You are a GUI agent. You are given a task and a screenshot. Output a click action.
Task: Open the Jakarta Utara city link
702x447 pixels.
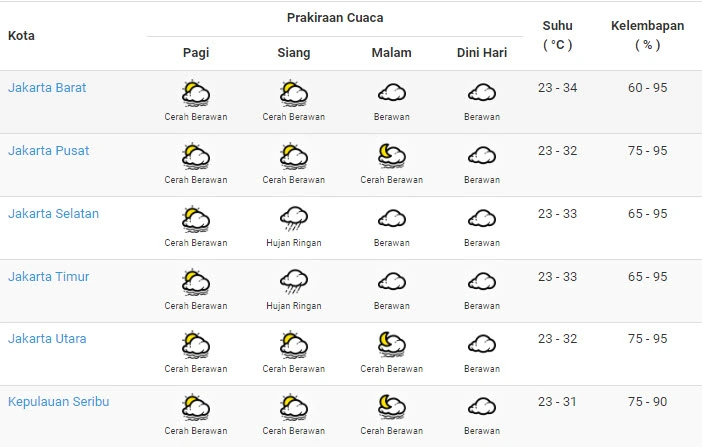tap(47, 339)
